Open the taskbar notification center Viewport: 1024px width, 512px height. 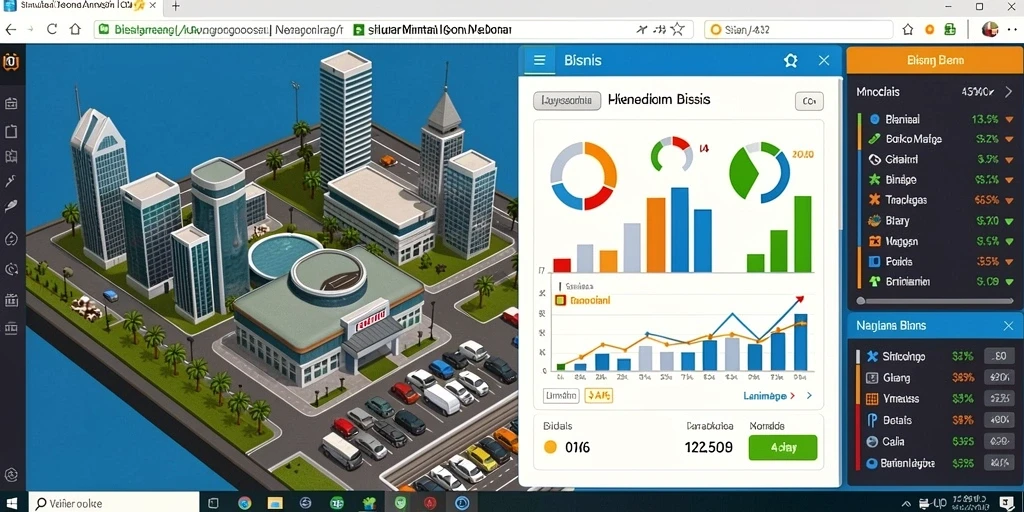click(x=1006, y=503)
